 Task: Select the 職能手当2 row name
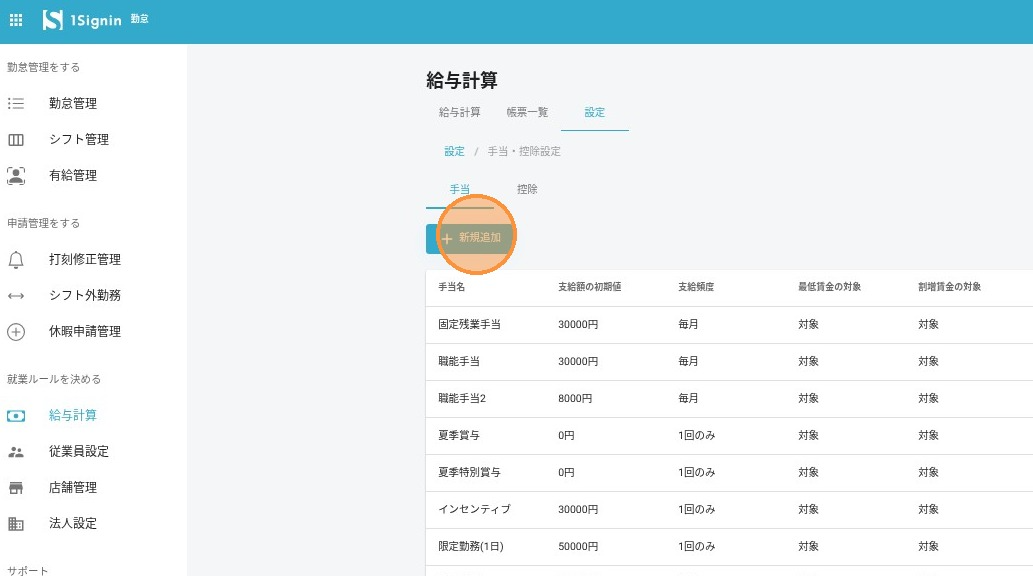coord(462,398)
